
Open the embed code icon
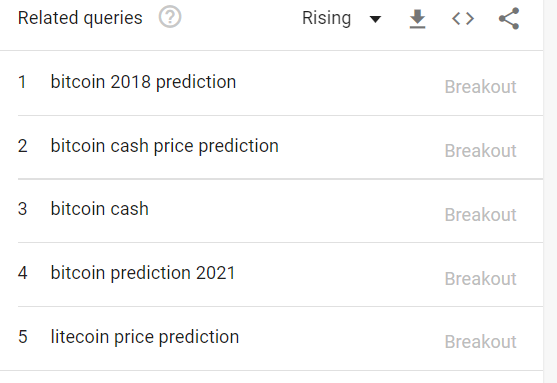(x=463, y=18)
